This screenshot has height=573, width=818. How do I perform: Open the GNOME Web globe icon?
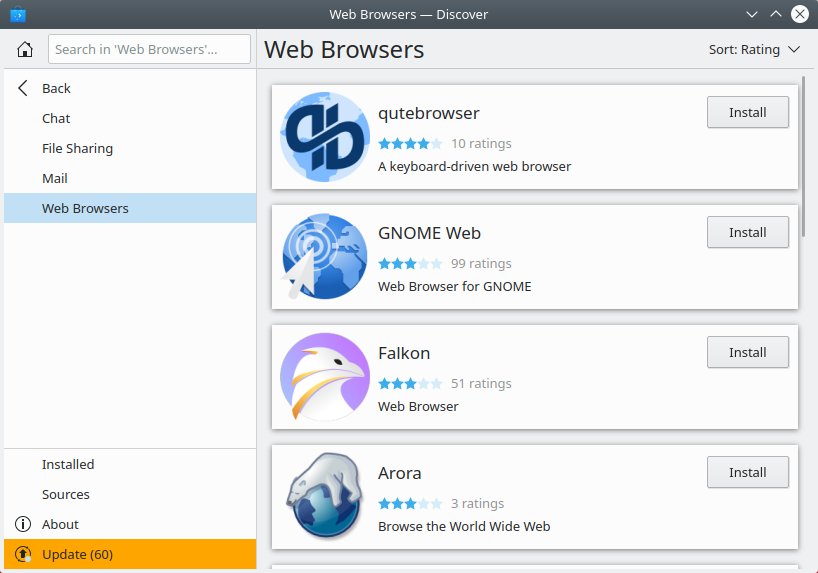pos(323,257)
